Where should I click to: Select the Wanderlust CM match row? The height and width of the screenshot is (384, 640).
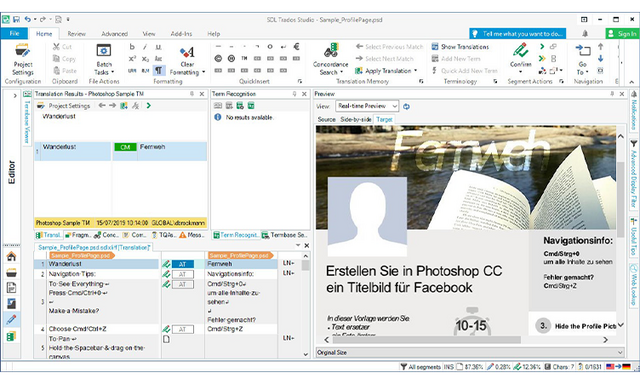click(x=121, y=151)
